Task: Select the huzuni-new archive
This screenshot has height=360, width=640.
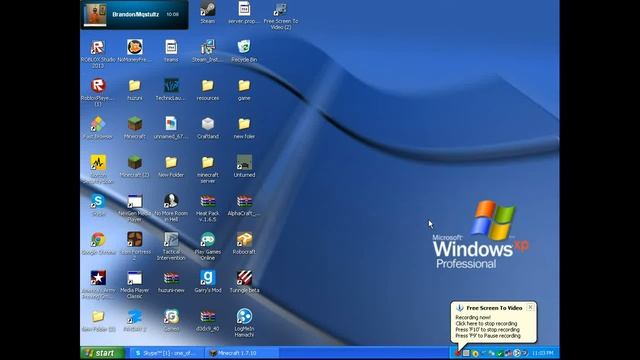Action: tap(171, 282)
